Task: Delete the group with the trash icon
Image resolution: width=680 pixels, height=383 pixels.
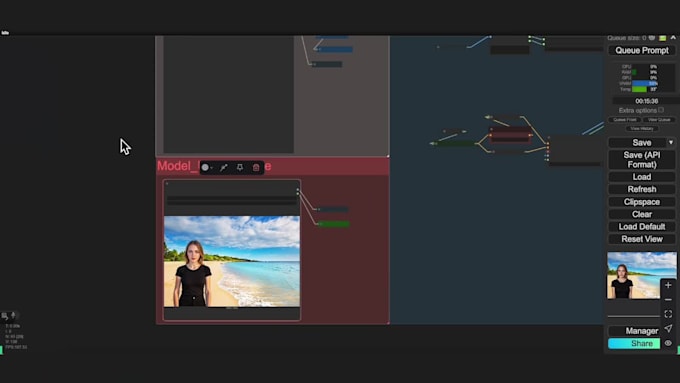Action: click(x=256, y=167)
